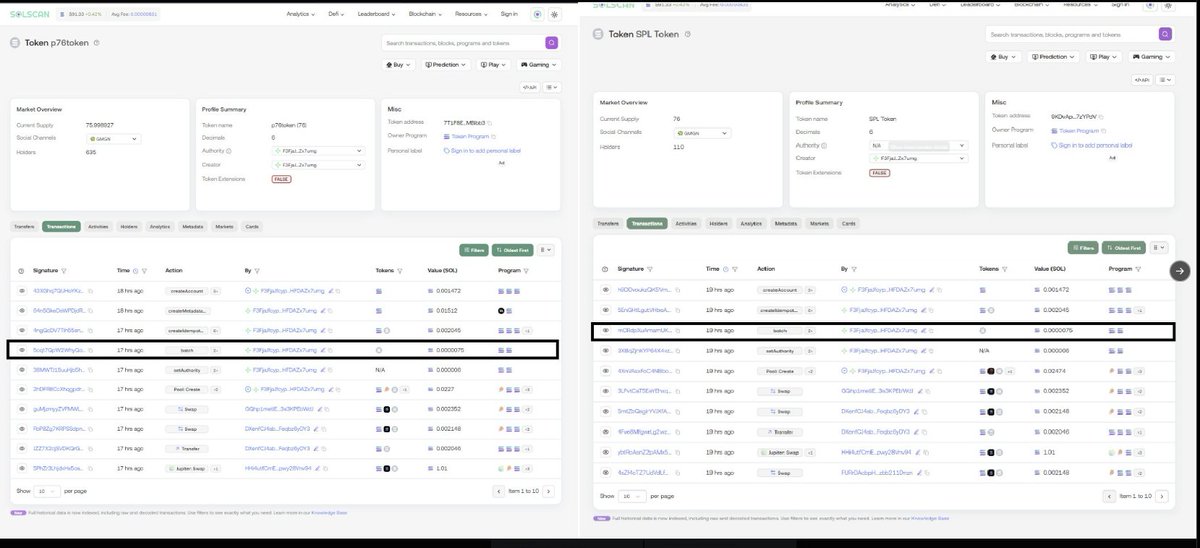This screenshot has height=548, width=1200.
Task: Click Signature column filter icon on SPL Token page
Action: [x=649, y=269]
